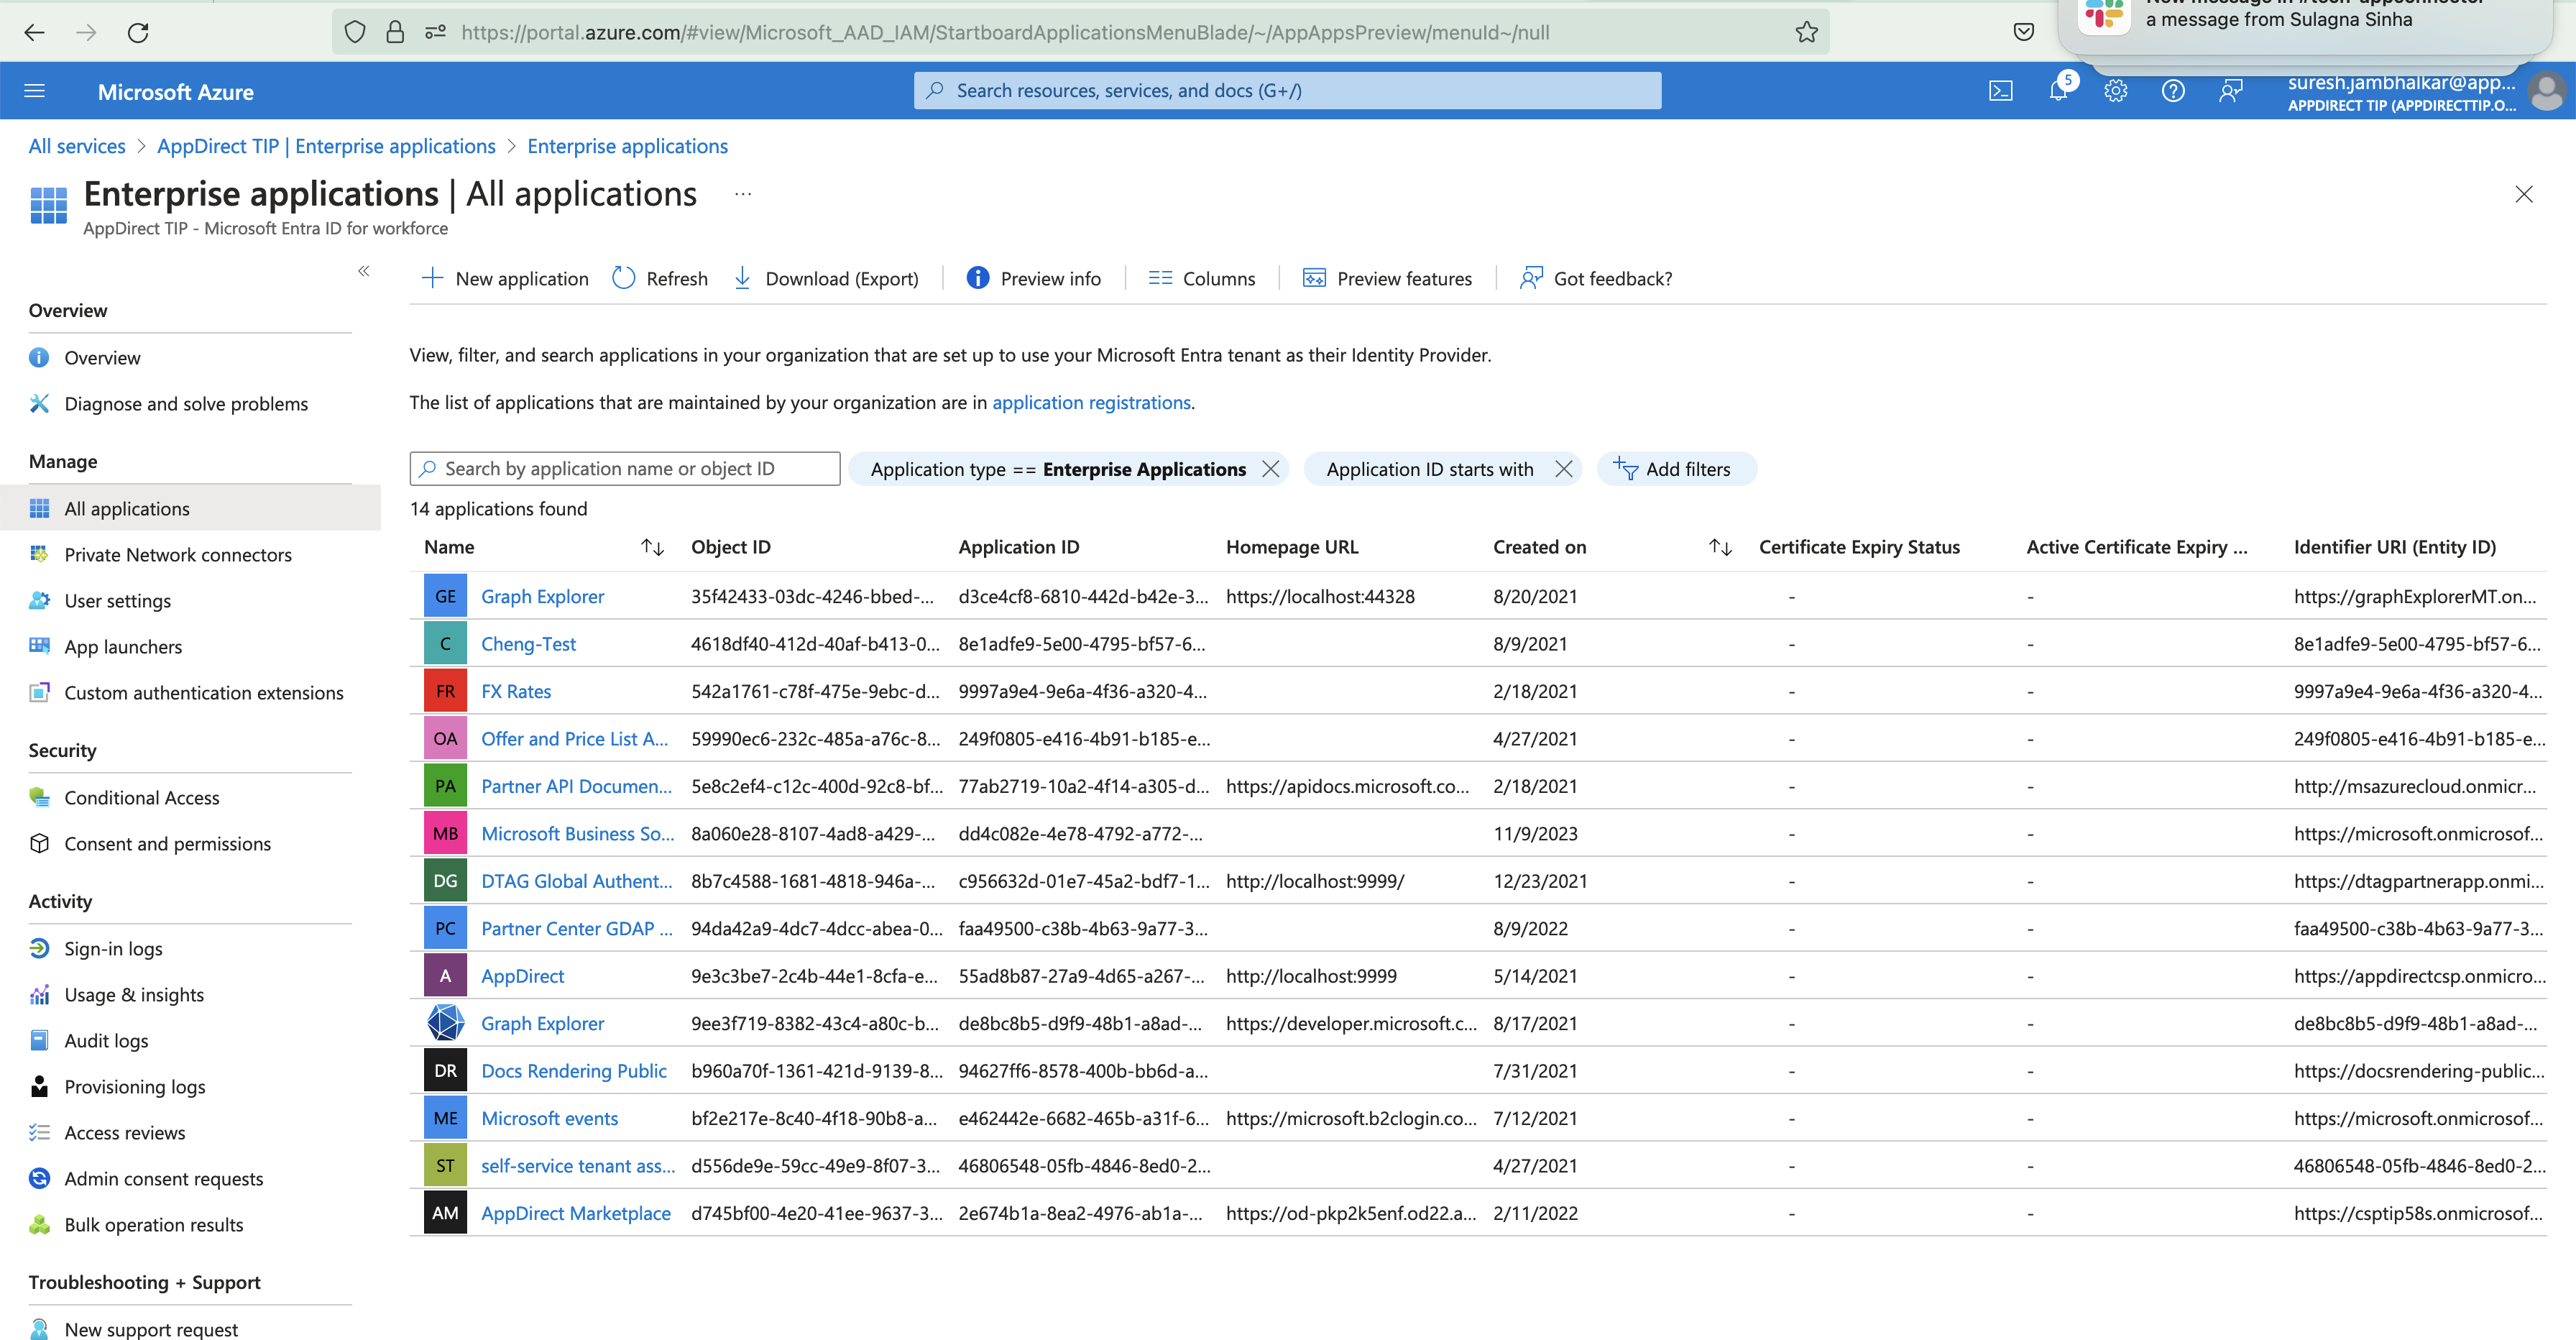Click the Azure global search box
The height and width of the screenshot is (1340, 2576).
click(x=1287, y=91)
